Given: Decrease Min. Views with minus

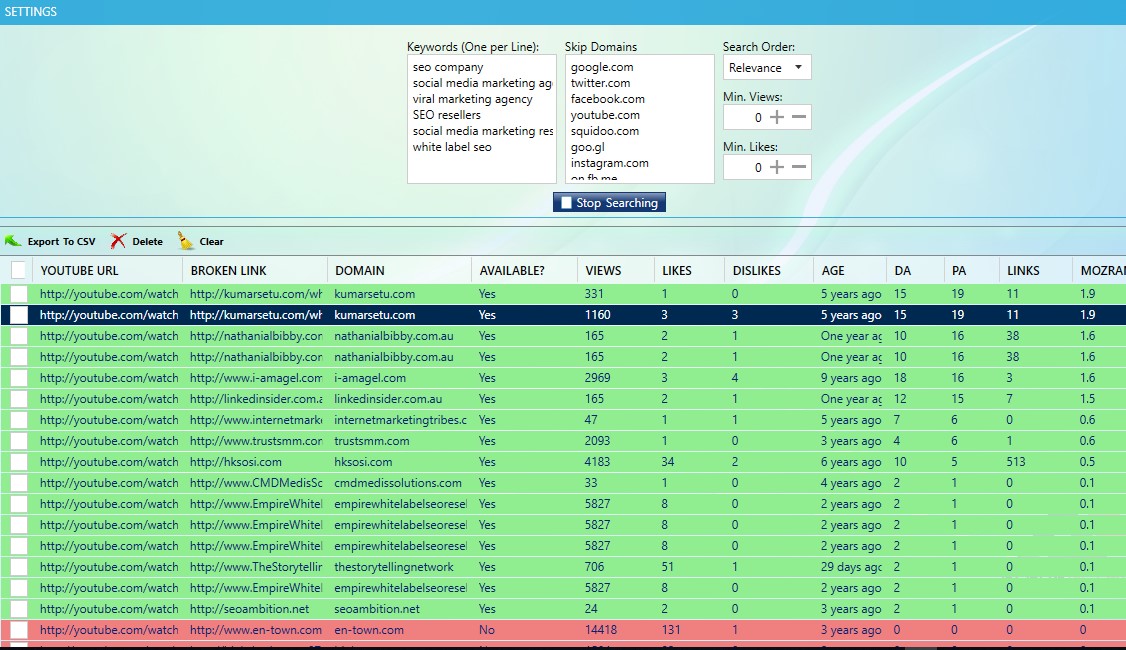Looking at the screenshot, I should pos(799,117).
